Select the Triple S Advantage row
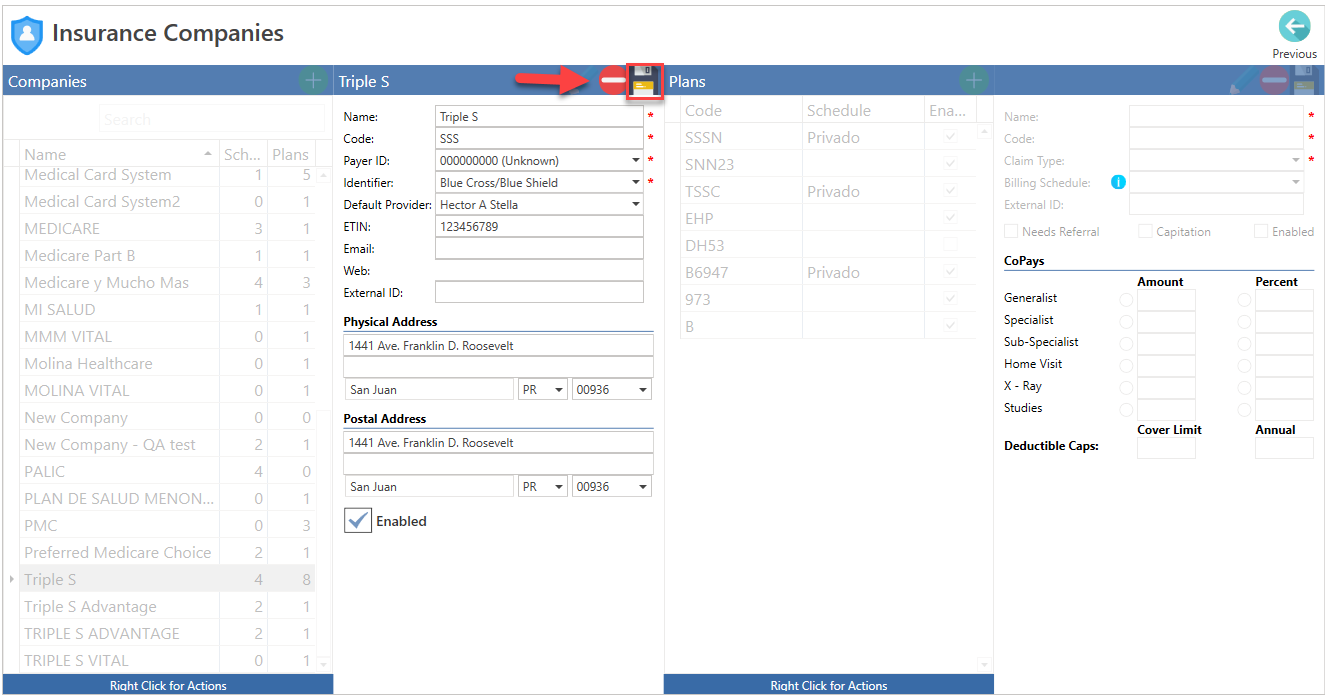 click(167, 607)
